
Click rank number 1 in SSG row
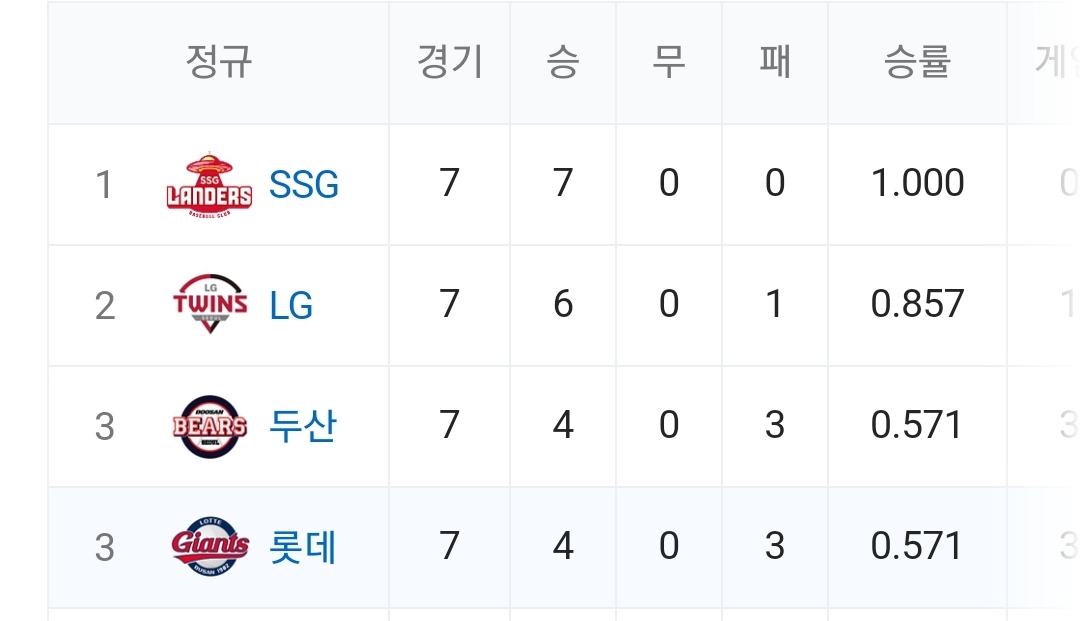pyautogui.click(x=104, y=185)
